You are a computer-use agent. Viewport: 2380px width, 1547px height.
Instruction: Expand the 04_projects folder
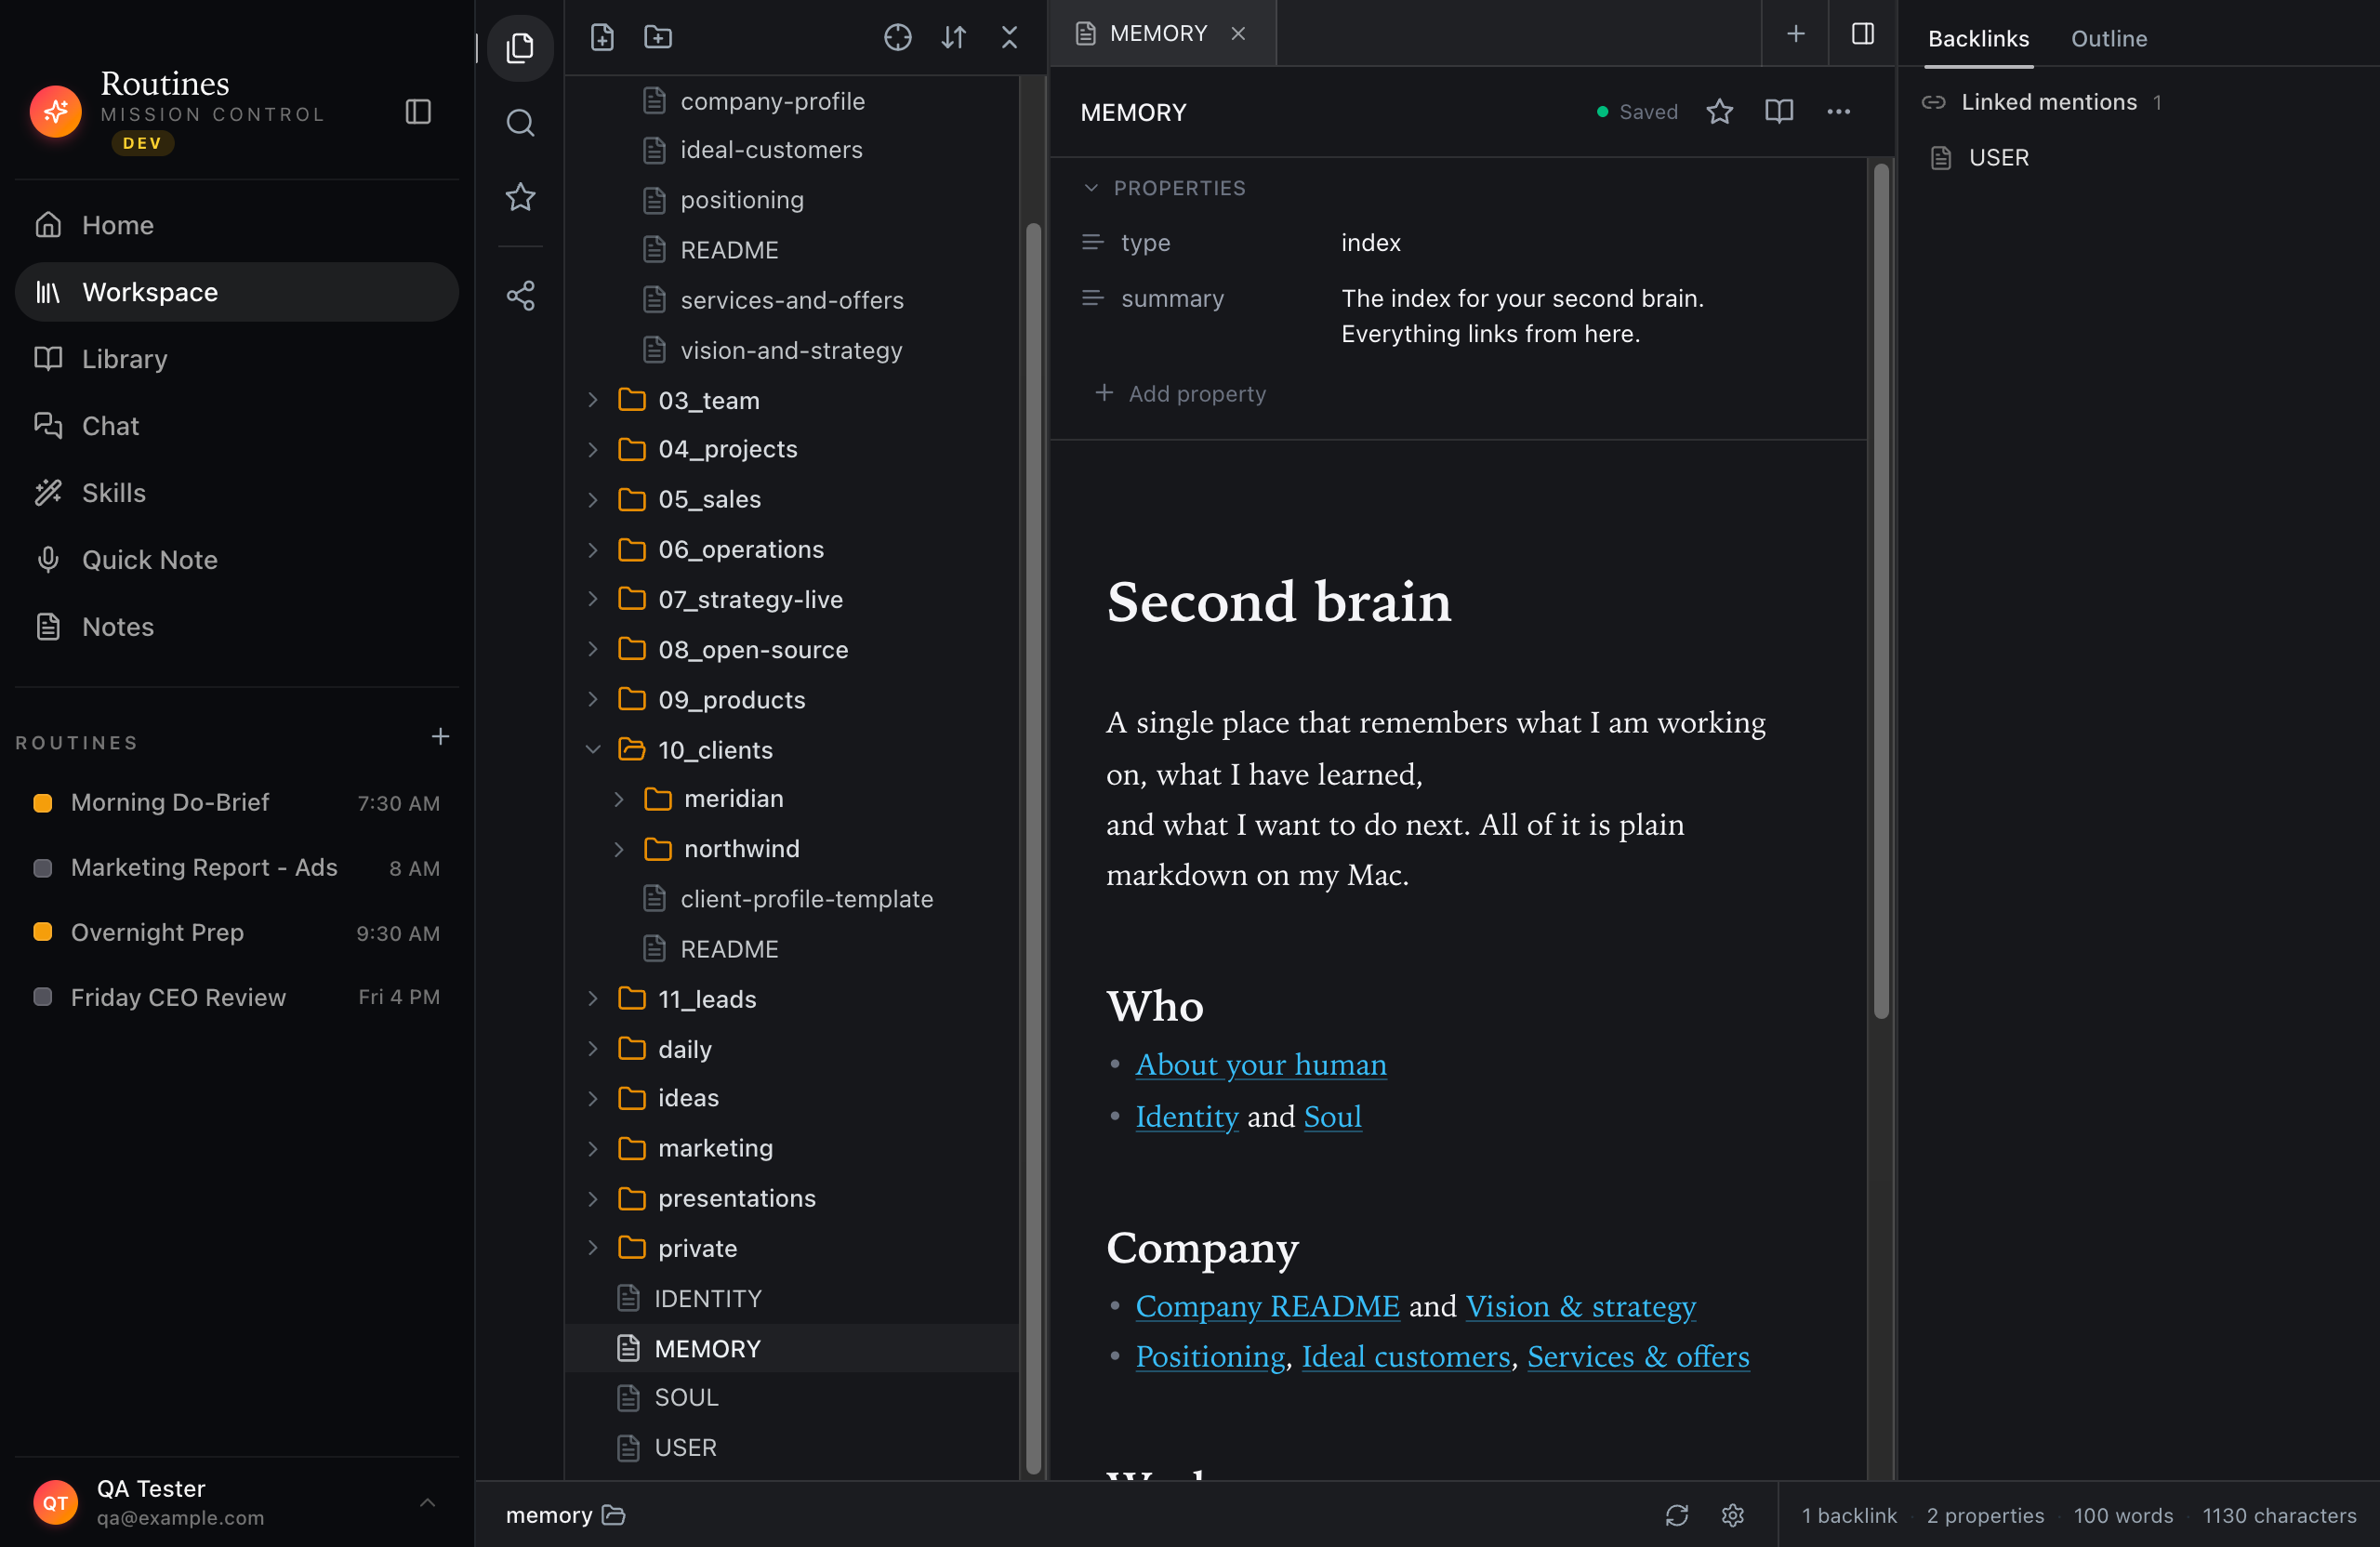(593, 449)
